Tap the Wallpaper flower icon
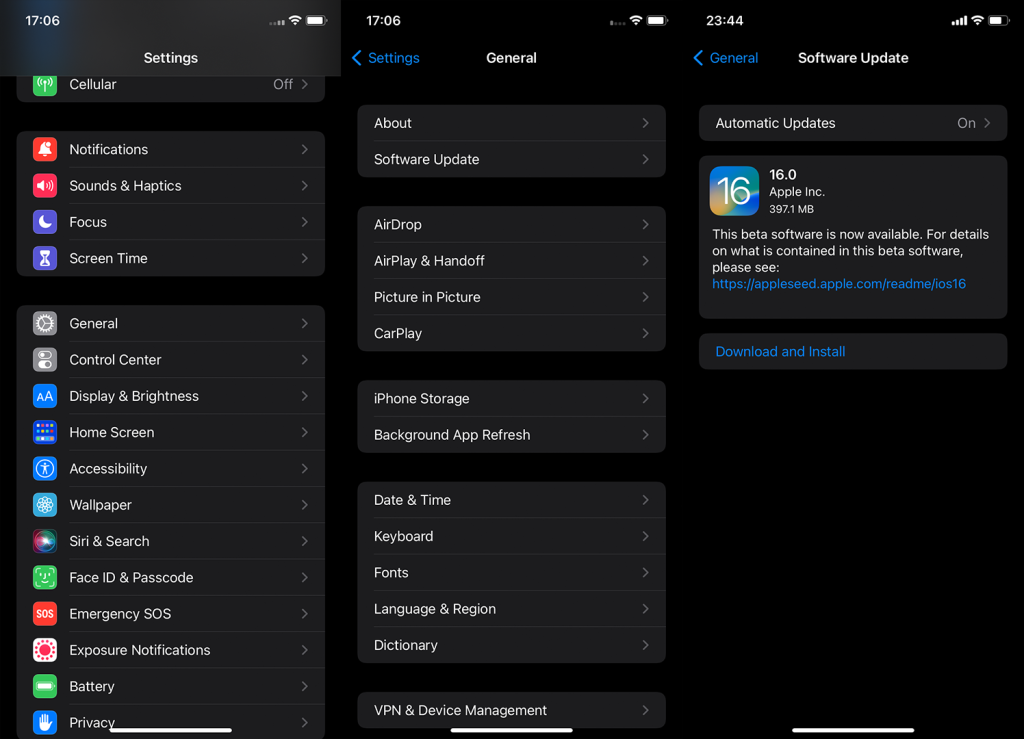This screenshot has height=739, width=1024. (44, 505)
